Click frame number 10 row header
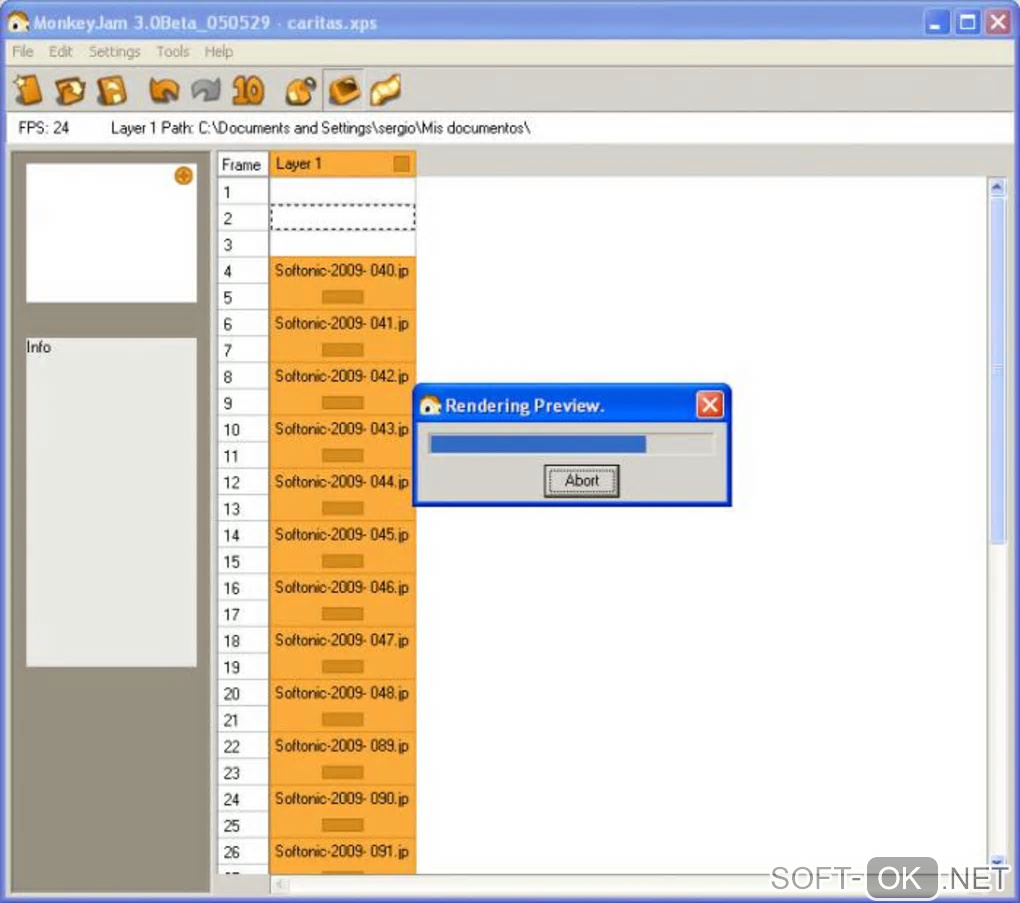The height and width of the screenshot is (903, 1020). [x=243, y=429]
